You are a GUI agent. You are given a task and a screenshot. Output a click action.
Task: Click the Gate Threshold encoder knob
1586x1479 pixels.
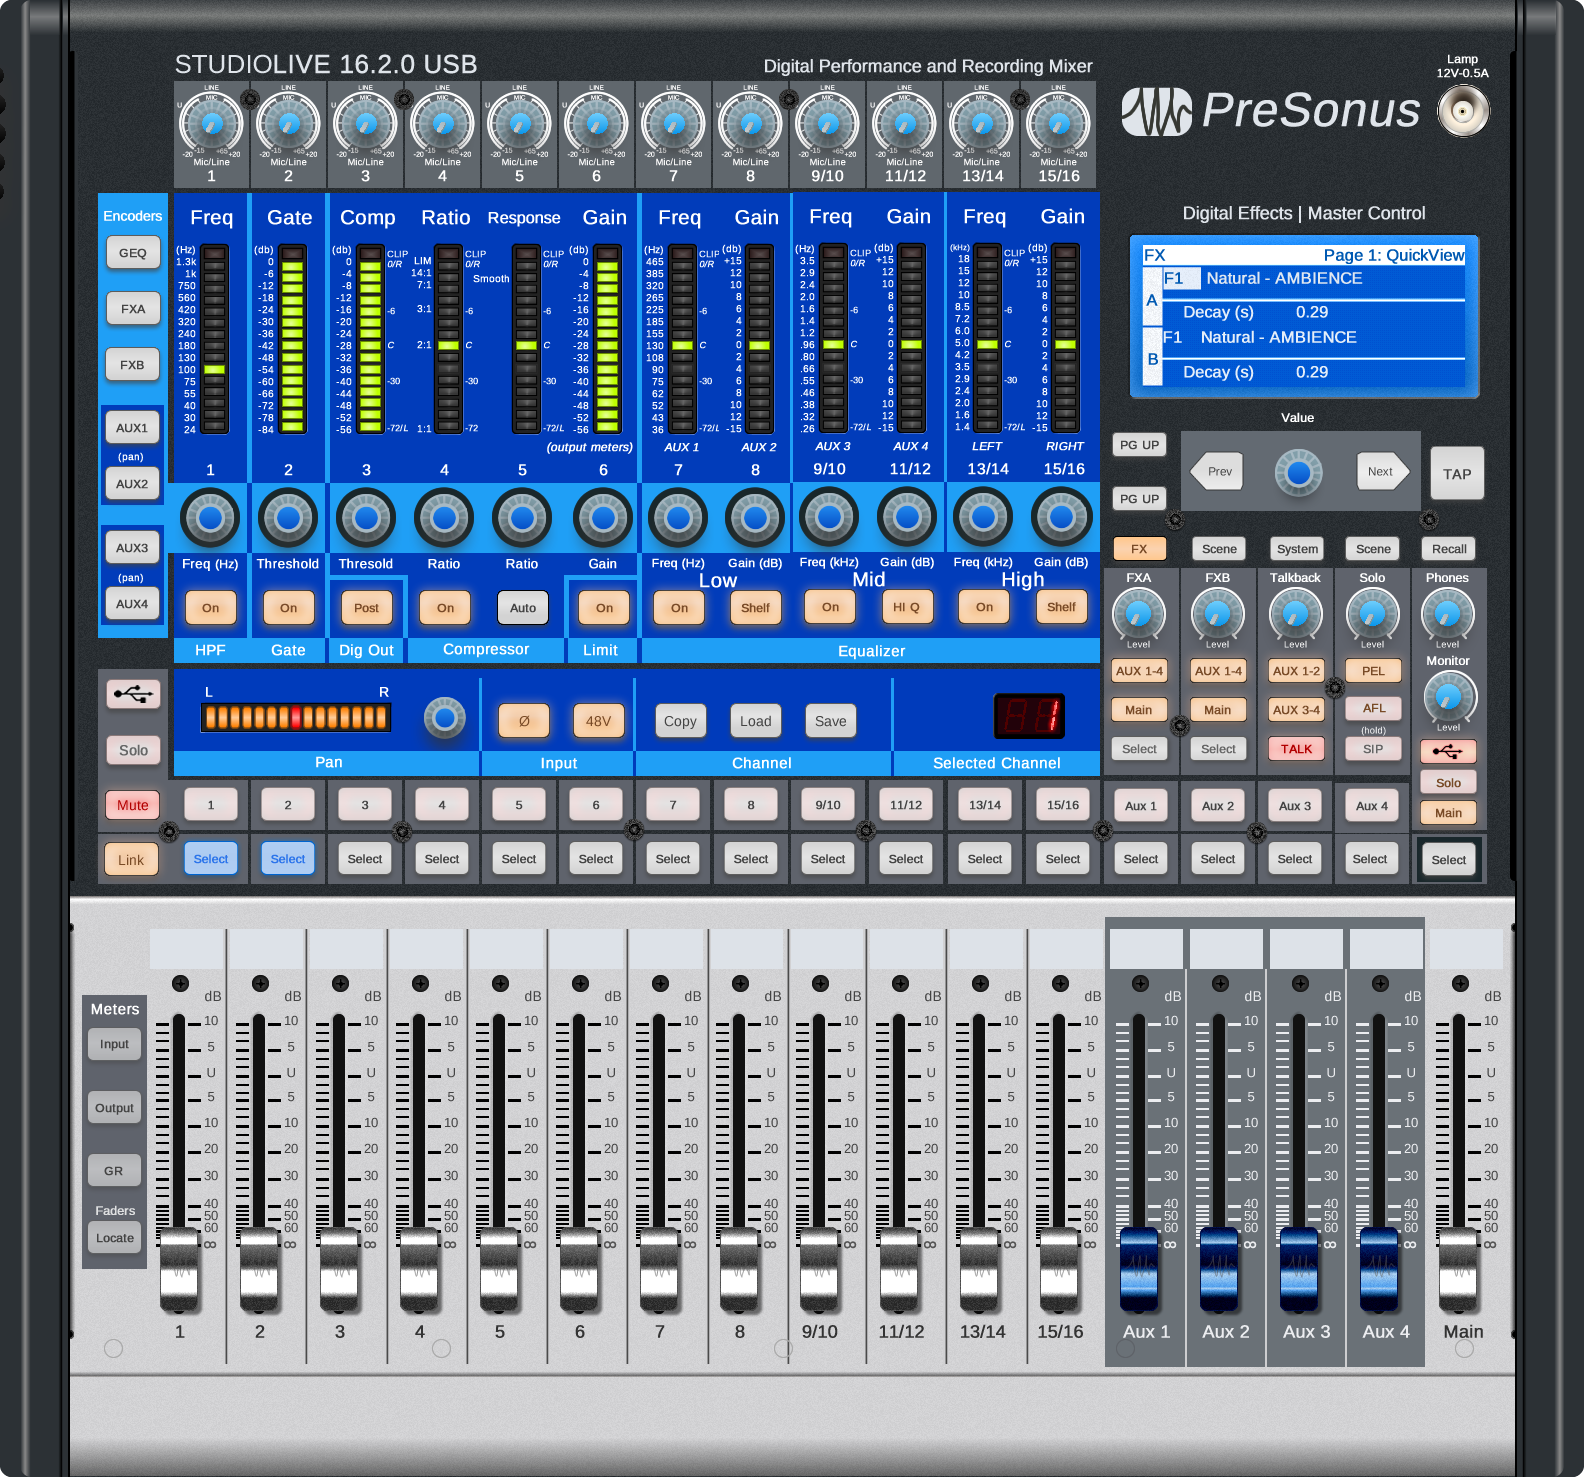tap(288, 518)
